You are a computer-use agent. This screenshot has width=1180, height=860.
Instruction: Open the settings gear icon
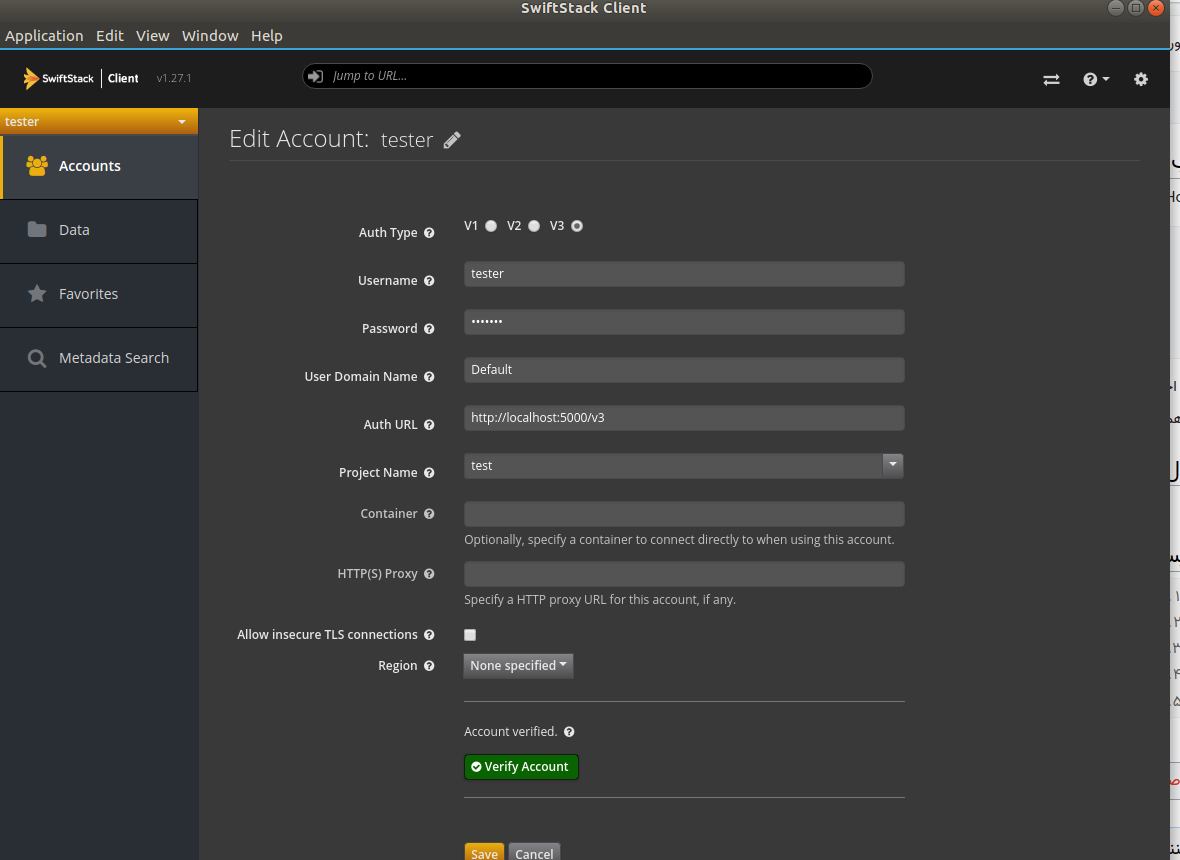pyautogui.click(x=1141, y=79)
